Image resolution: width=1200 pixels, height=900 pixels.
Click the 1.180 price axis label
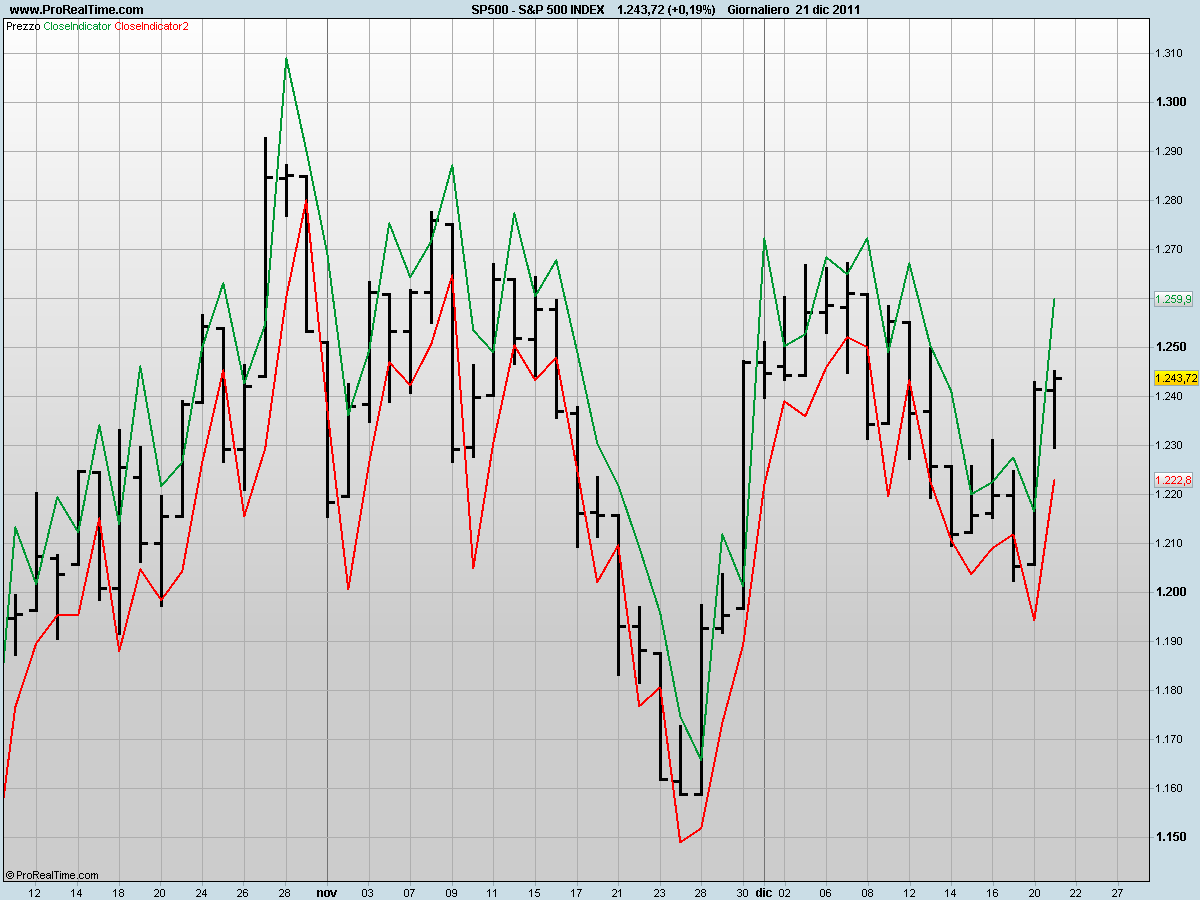point(1170,690)
